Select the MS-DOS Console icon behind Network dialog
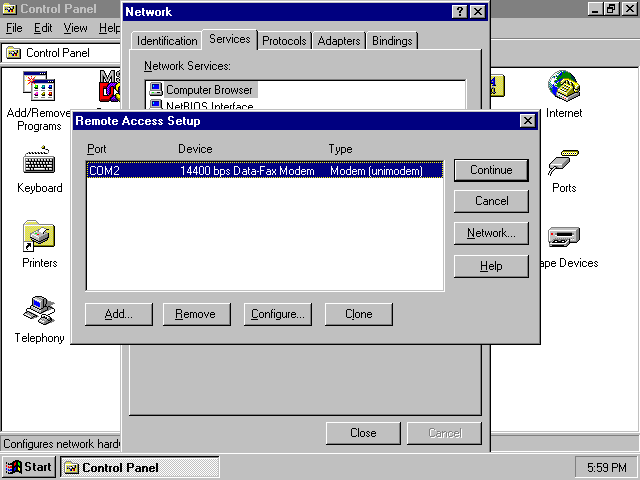 [x=110, y=86]
